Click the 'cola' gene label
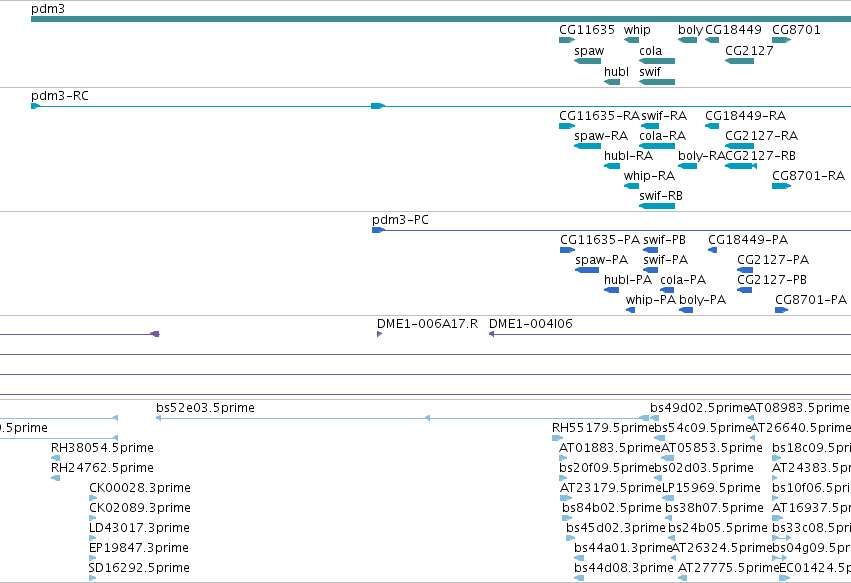 coord(650,51)
